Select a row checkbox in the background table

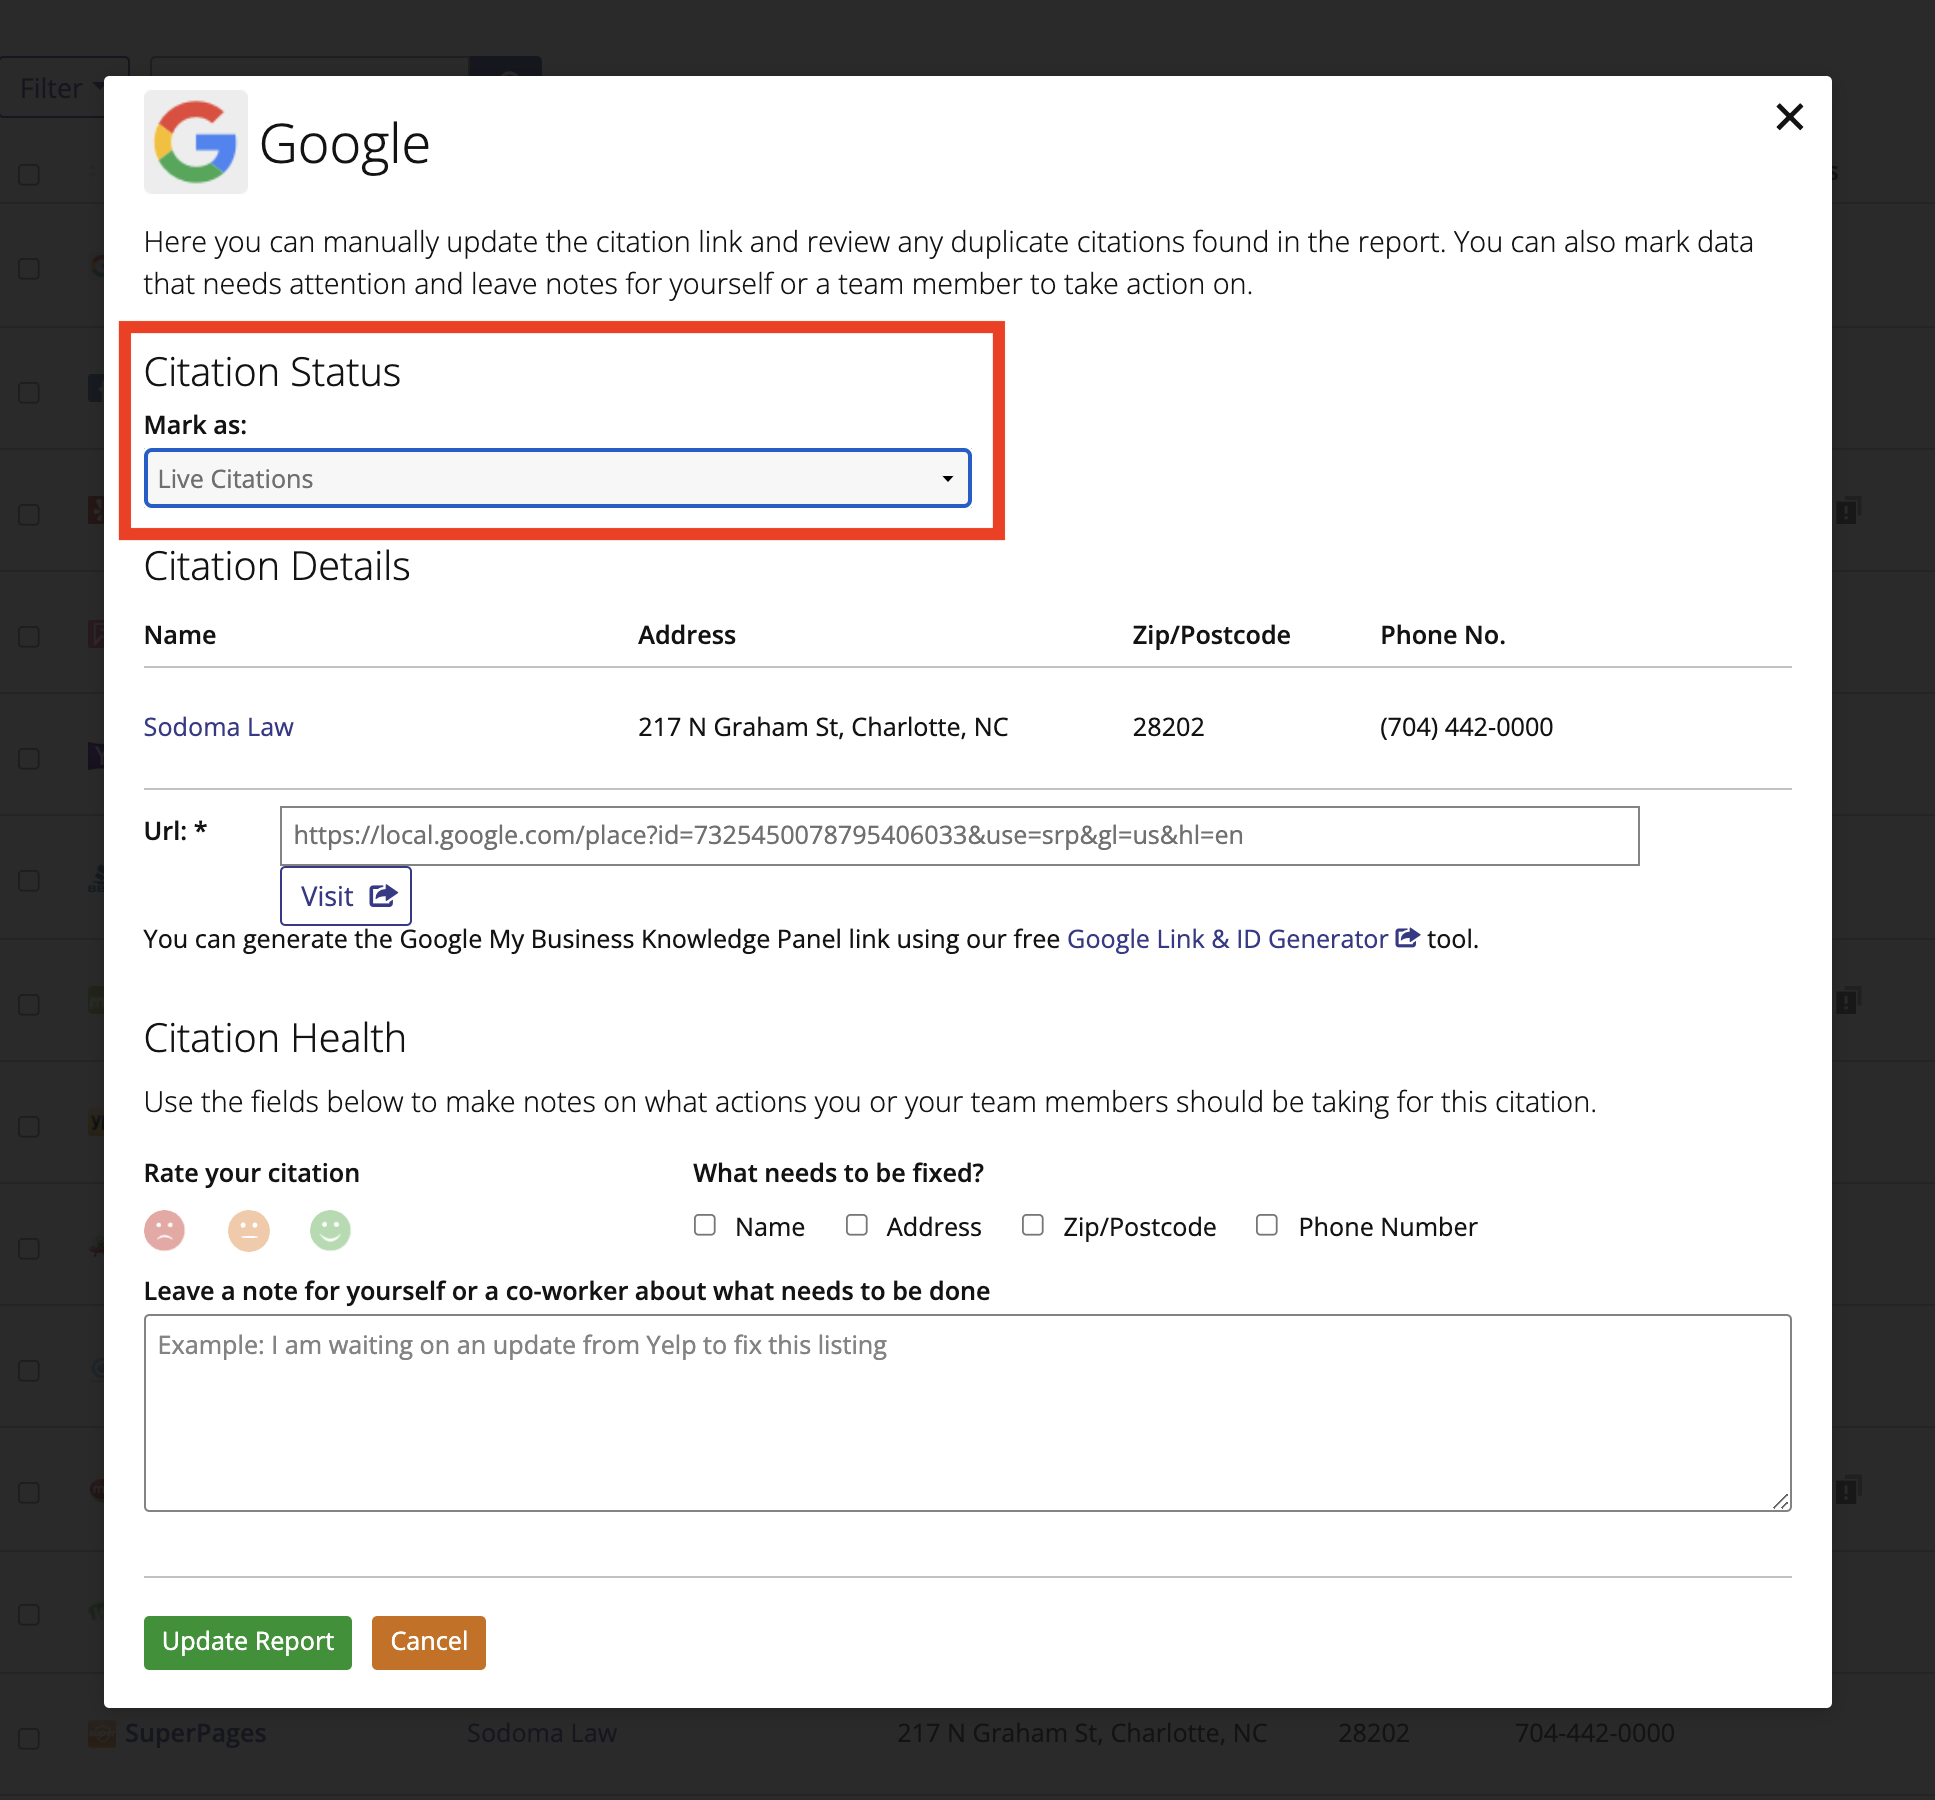click(28, 268)
